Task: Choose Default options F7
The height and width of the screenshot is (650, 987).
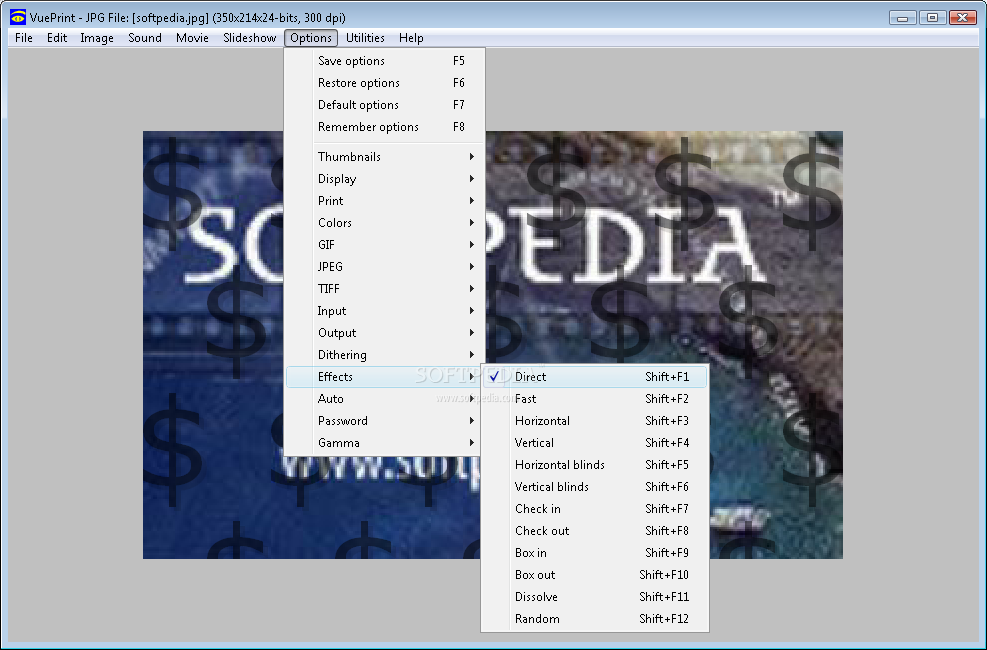Action: (x=385, y=105)
